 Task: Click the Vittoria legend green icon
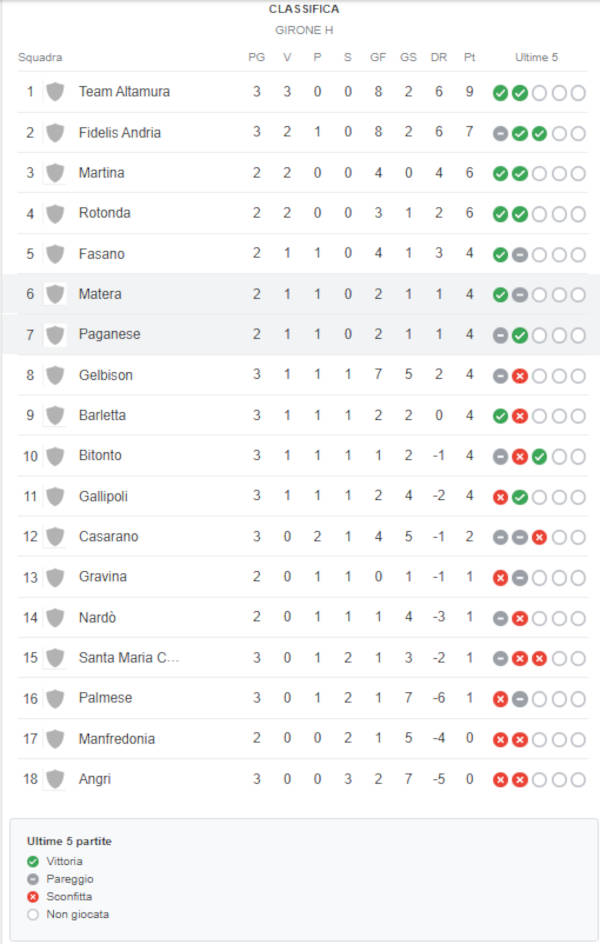pos(33,862)
